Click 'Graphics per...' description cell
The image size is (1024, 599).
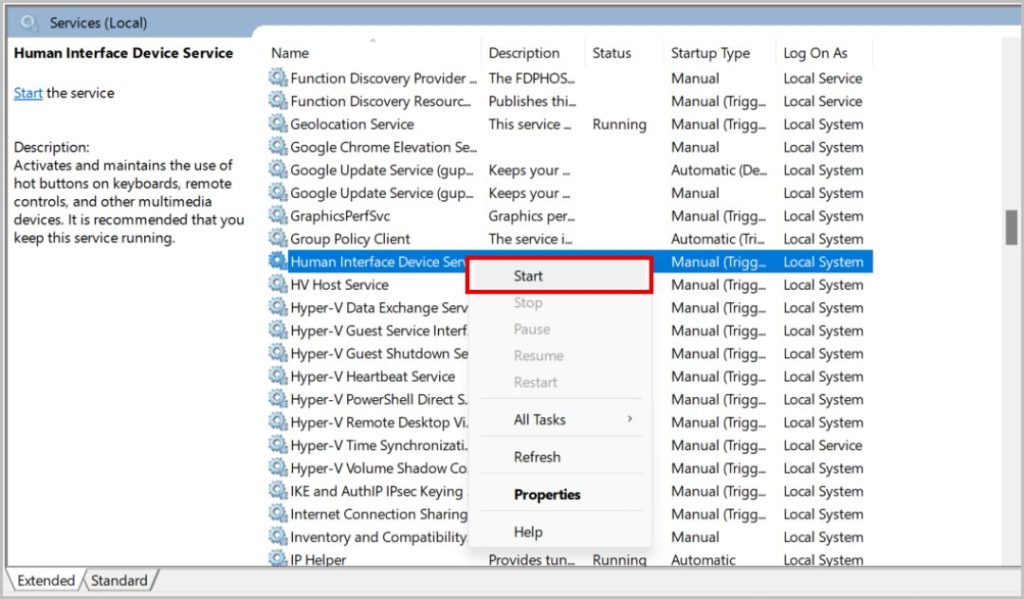click(x=532, y=216)
